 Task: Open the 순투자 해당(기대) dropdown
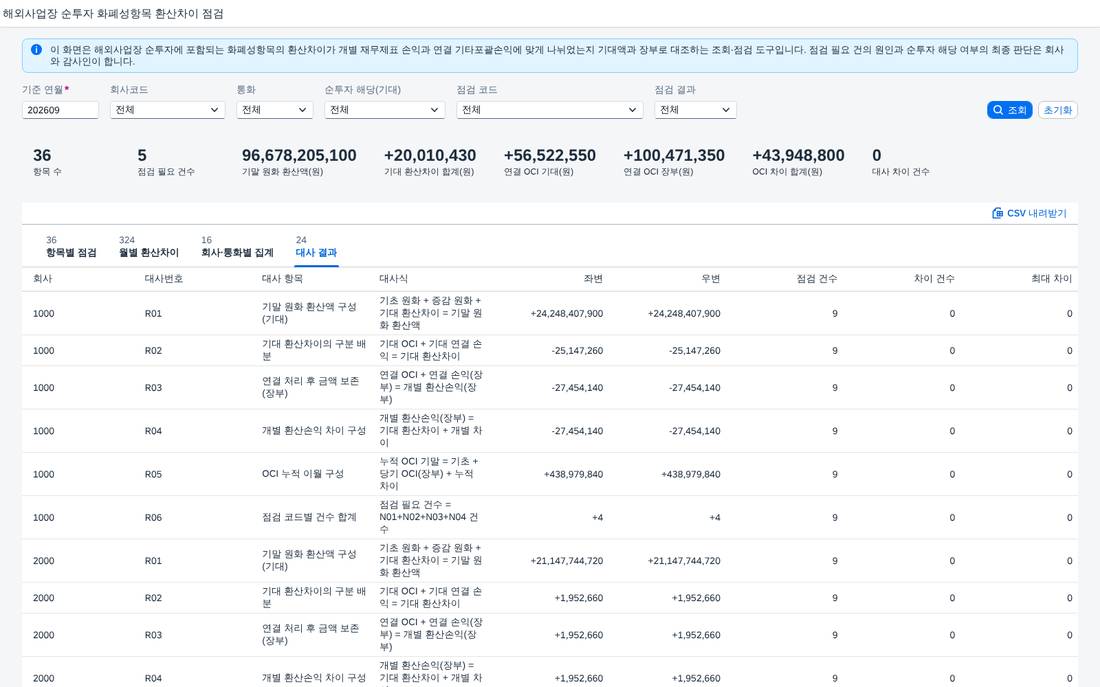click(384, 110)
